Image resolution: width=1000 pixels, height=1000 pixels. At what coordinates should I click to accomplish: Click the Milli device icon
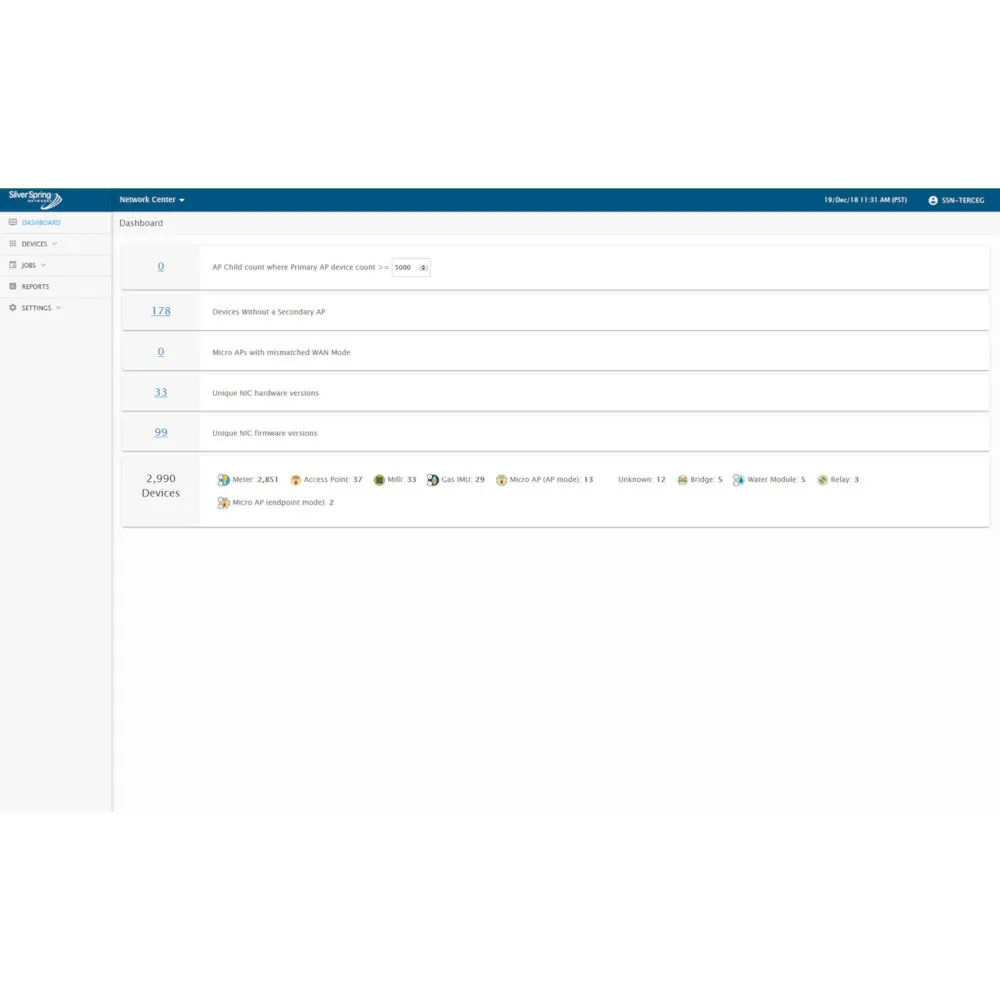[380, 479]
